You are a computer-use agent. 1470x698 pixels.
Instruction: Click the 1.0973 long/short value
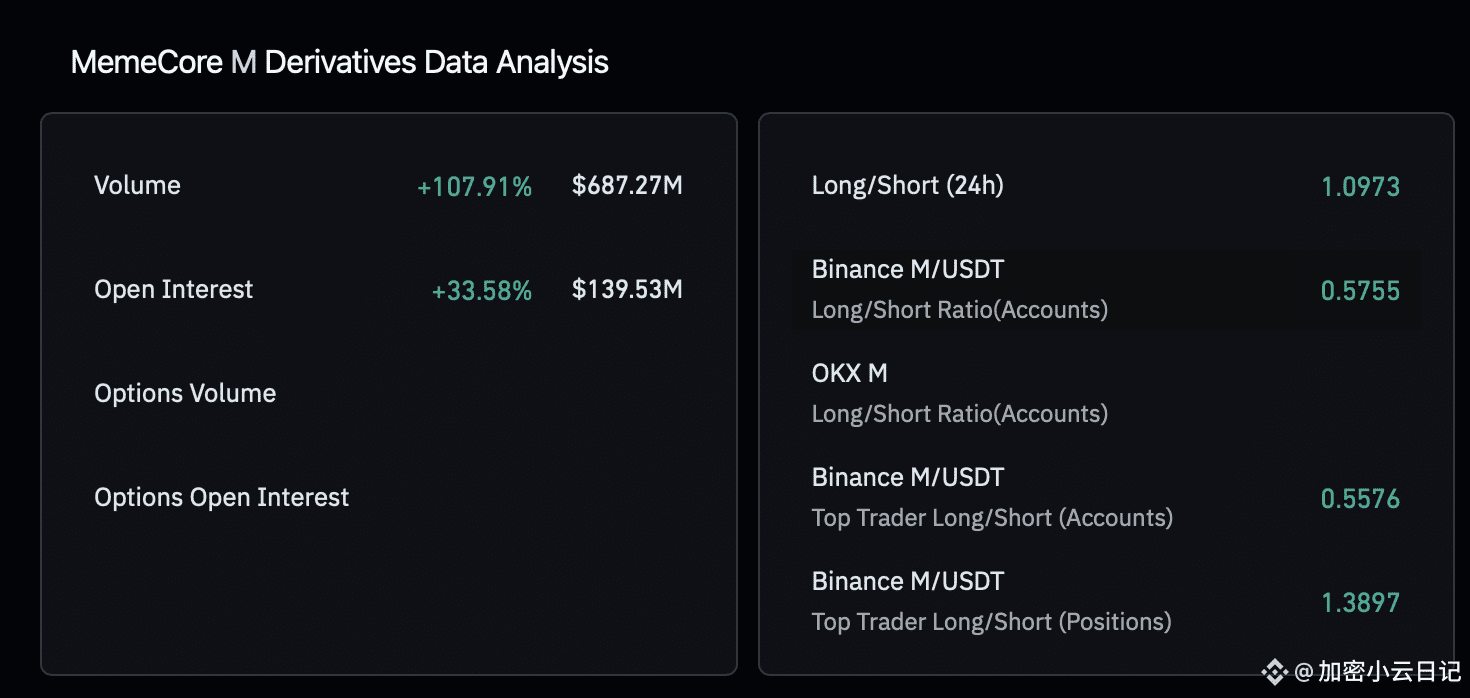coord(1360,186)
